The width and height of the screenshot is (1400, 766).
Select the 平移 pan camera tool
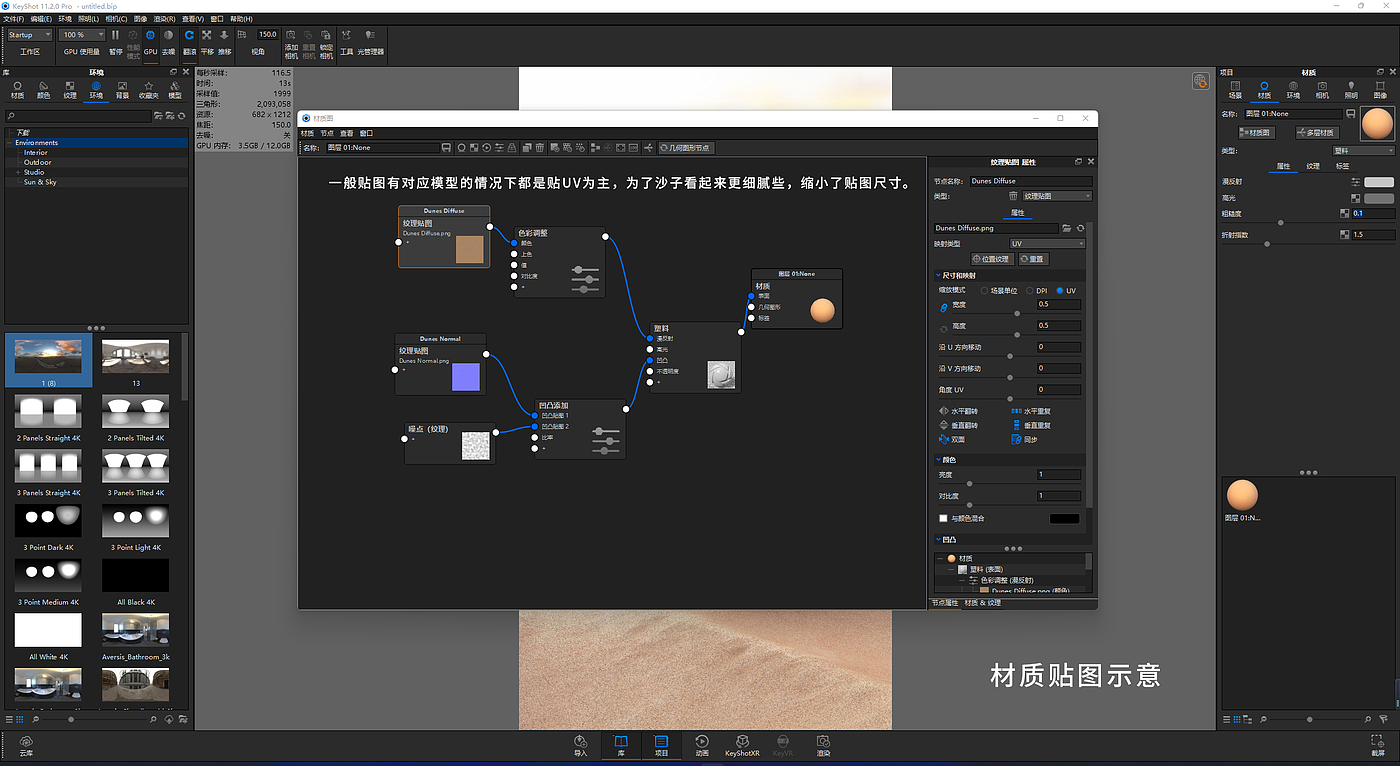tap(207, 40)
